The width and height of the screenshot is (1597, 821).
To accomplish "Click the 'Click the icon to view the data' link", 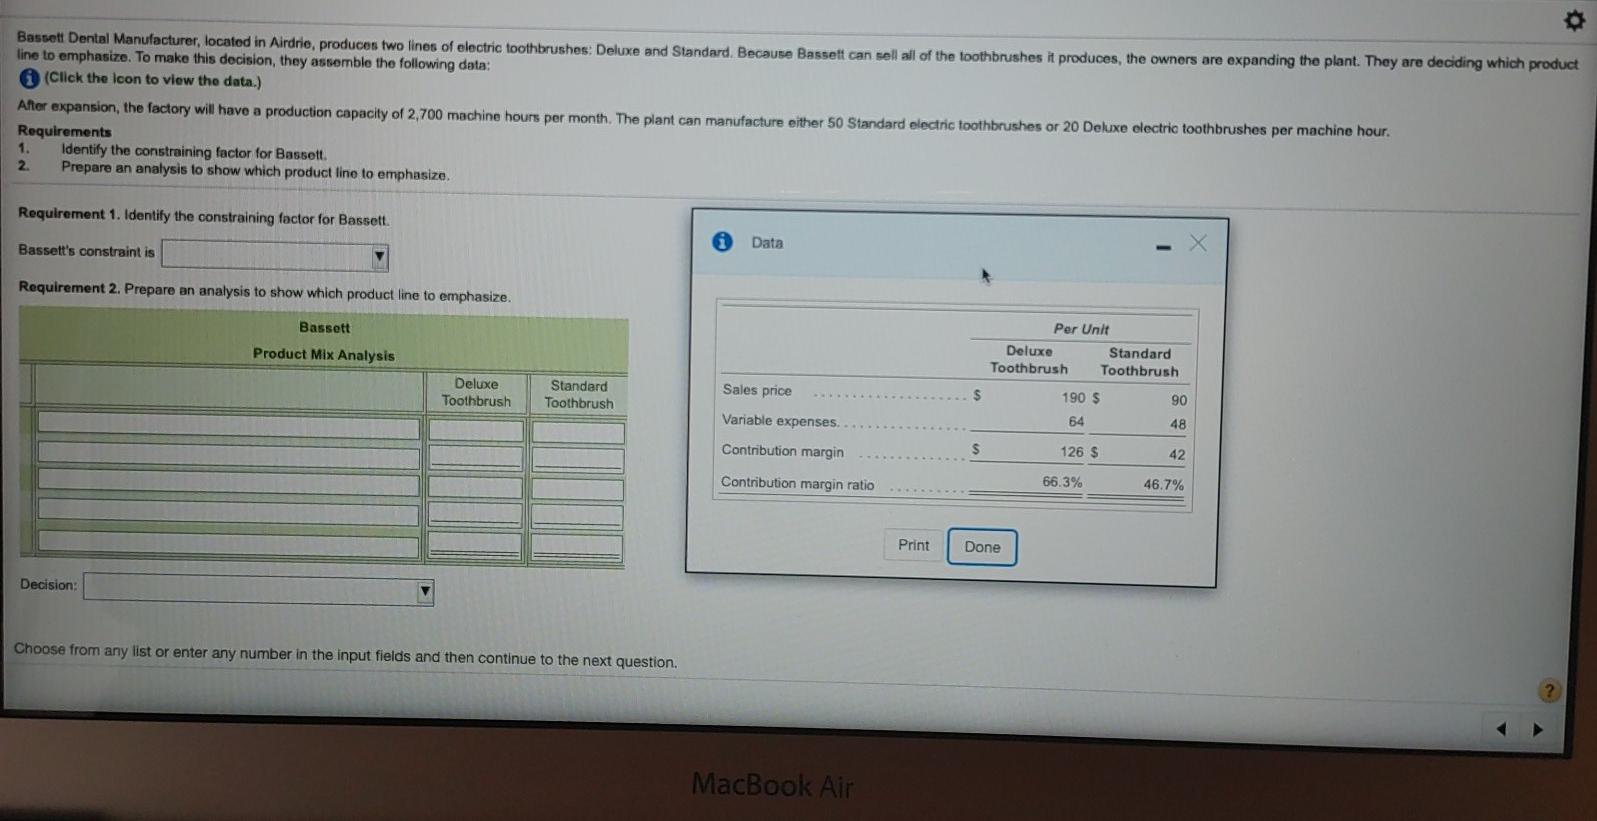I will 152,81.
